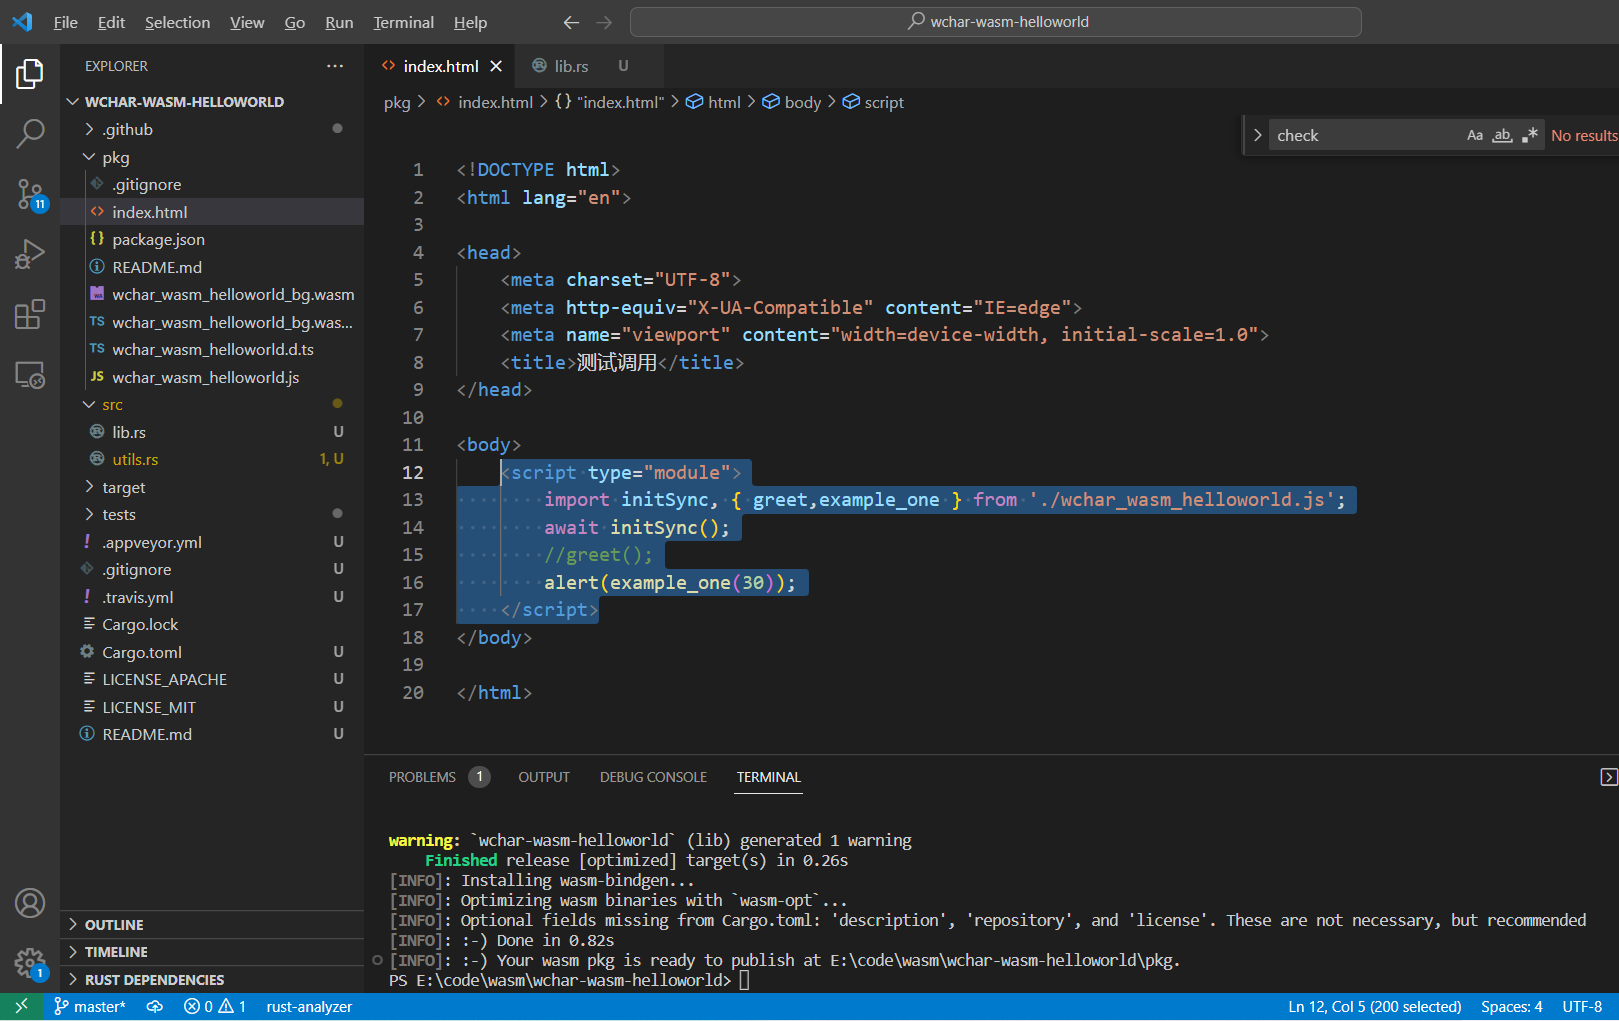Open the Extensions view

(x=30, y=314)
